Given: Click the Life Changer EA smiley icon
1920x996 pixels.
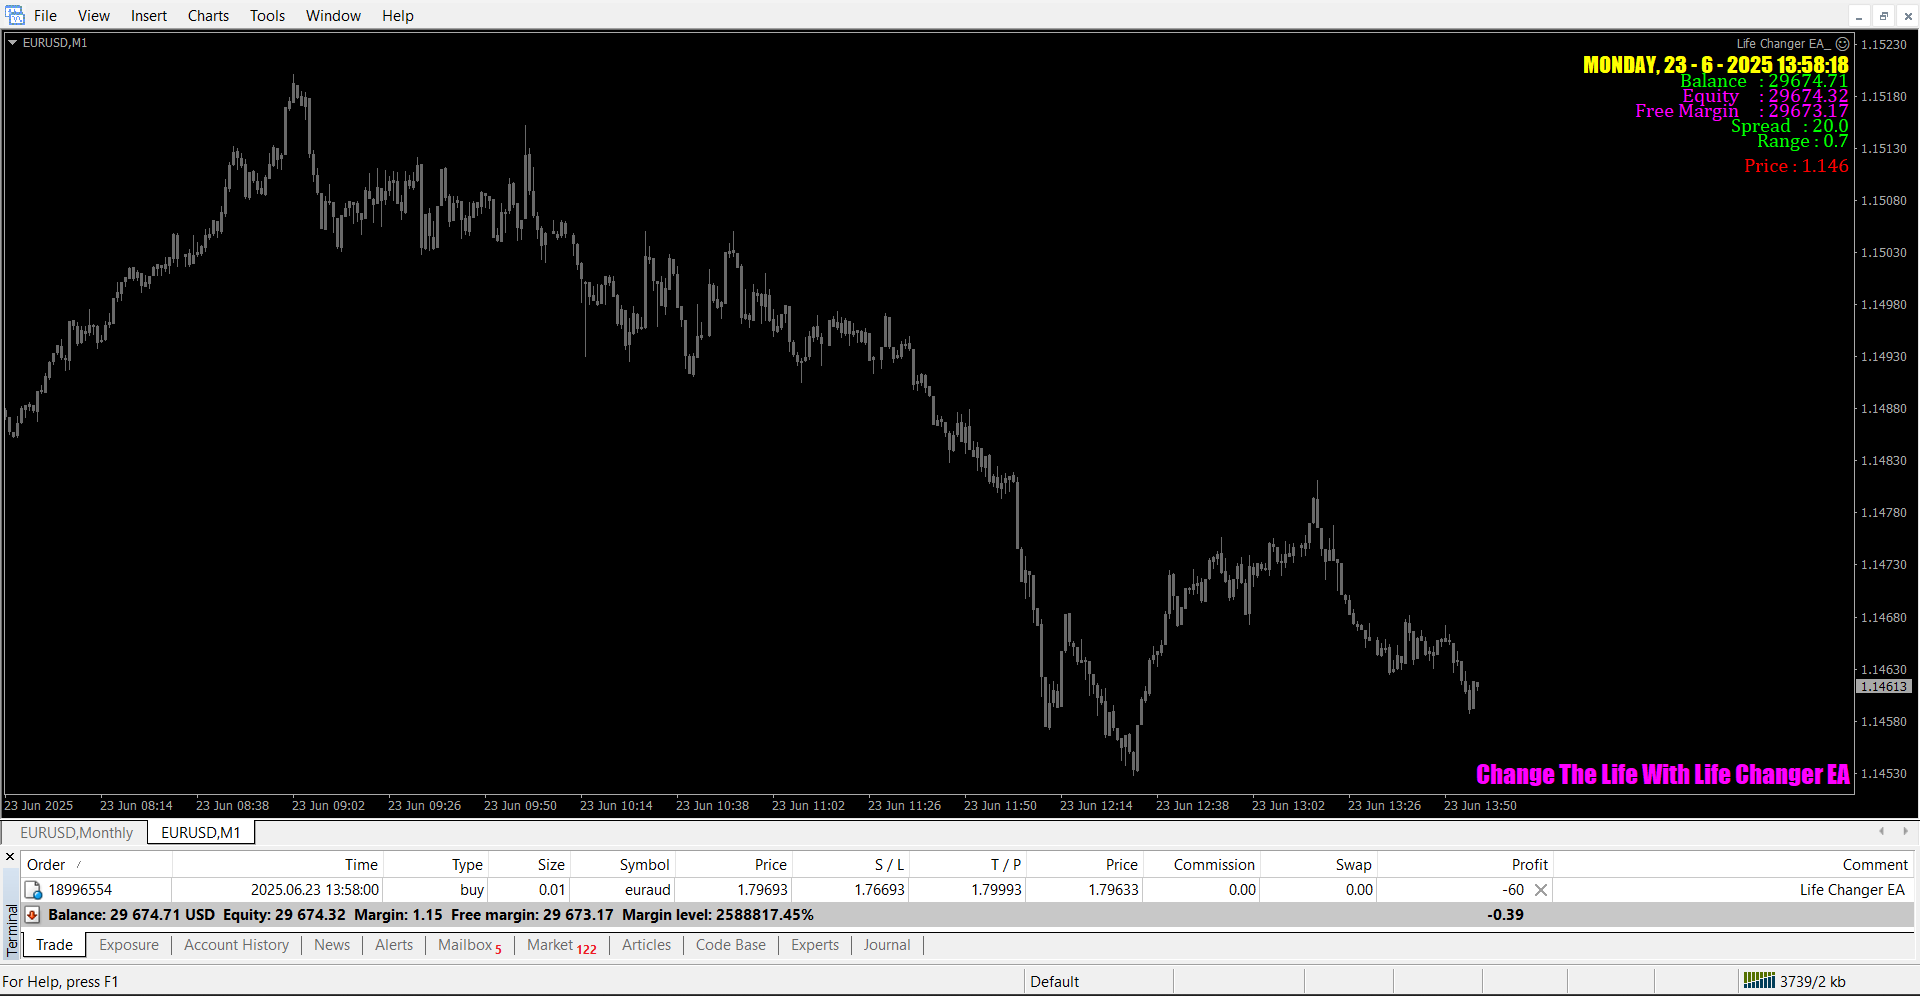Looking at the screenshot, I should pos(1842,44).
